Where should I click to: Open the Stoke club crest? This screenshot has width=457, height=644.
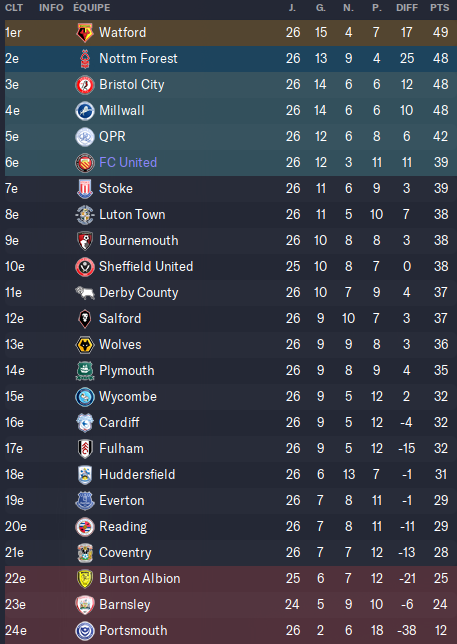tap(85, 189)
